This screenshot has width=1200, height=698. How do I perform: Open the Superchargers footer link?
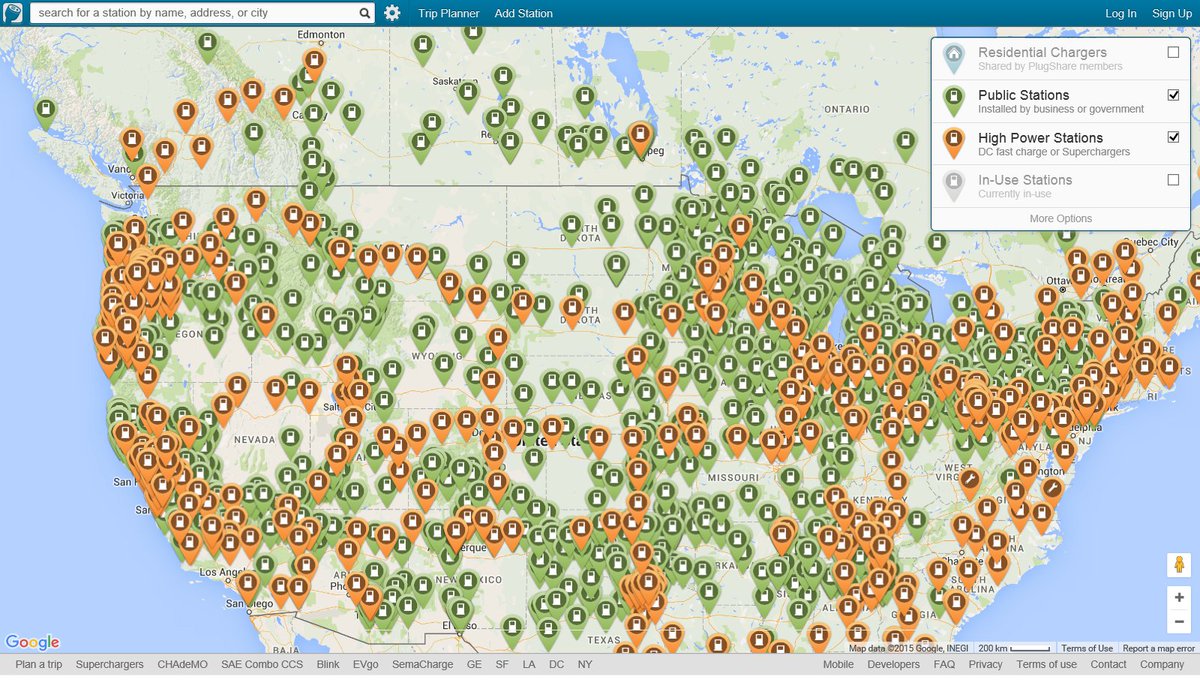109,665
